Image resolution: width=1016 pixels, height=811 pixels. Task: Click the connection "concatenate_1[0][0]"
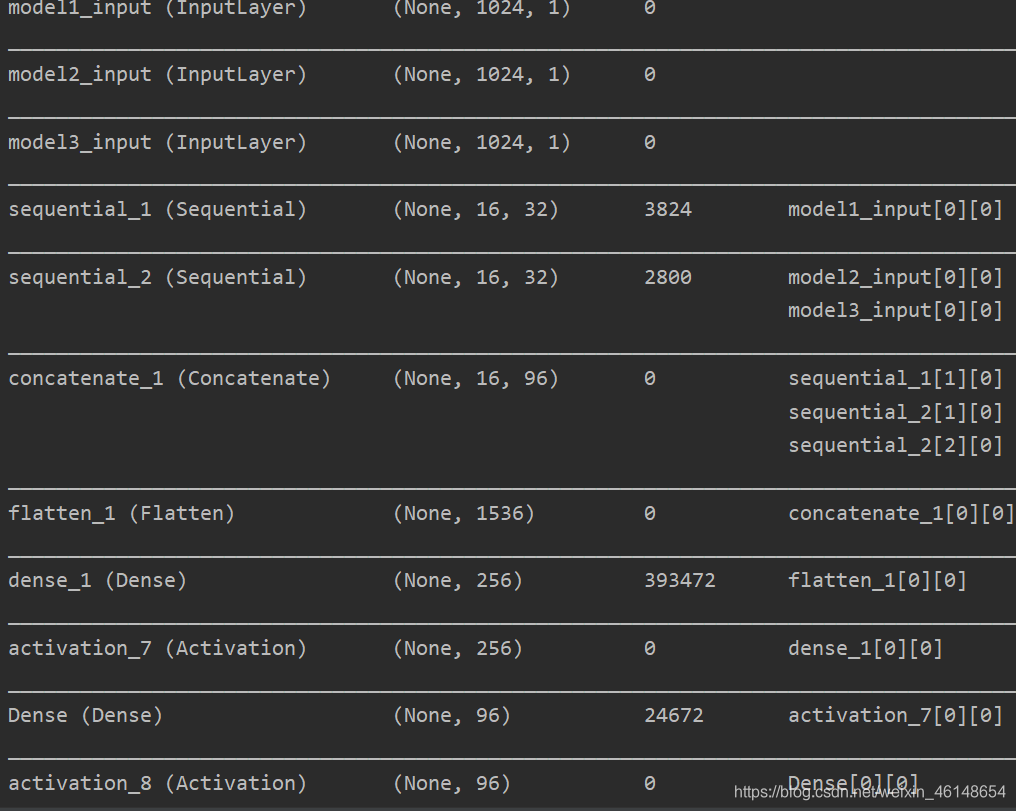point(901,514)
